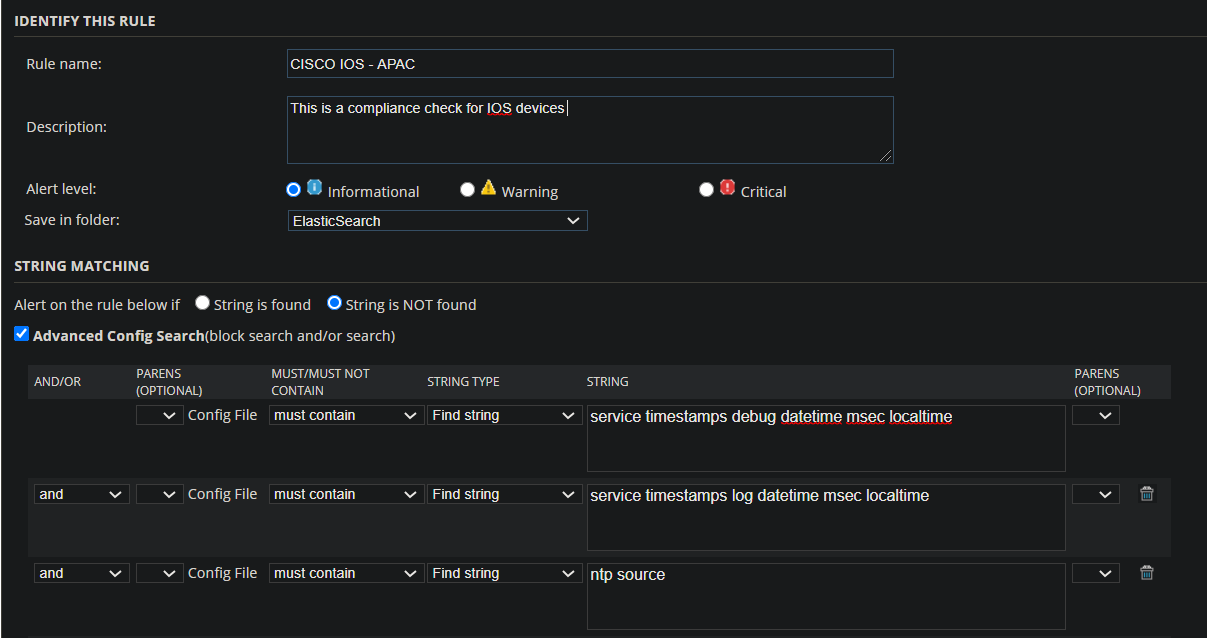Click into the Description text area

tap(590, 130)
